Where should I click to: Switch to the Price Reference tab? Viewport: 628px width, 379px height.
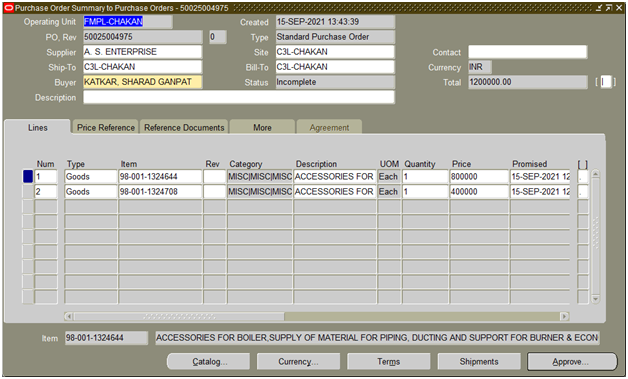coord(106,127)
